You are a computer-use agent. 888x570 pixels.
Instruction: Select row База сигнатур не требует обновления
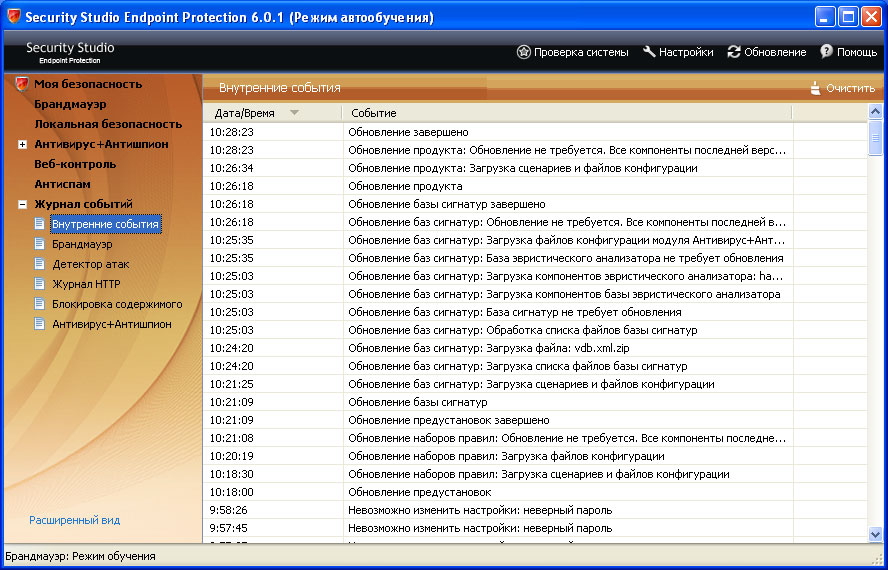click(535, 312)
